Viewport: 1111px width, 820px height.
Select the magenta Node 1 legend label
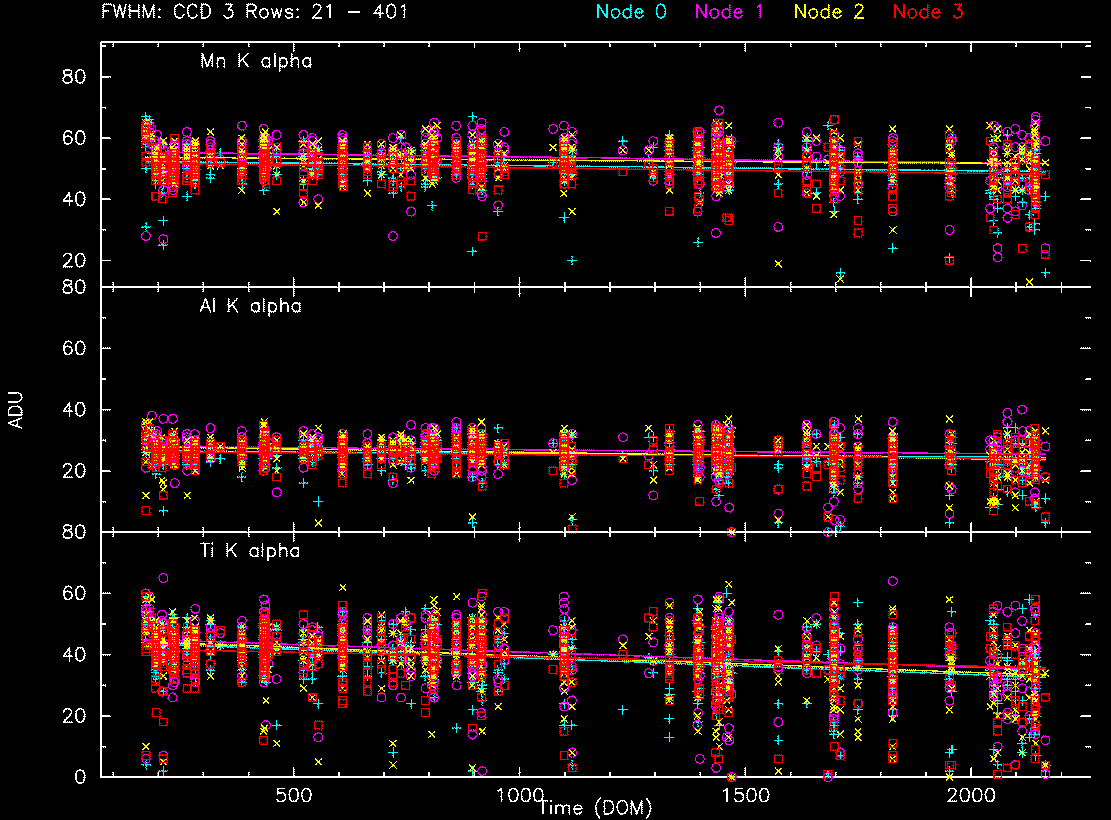click(x=731, y=13)
